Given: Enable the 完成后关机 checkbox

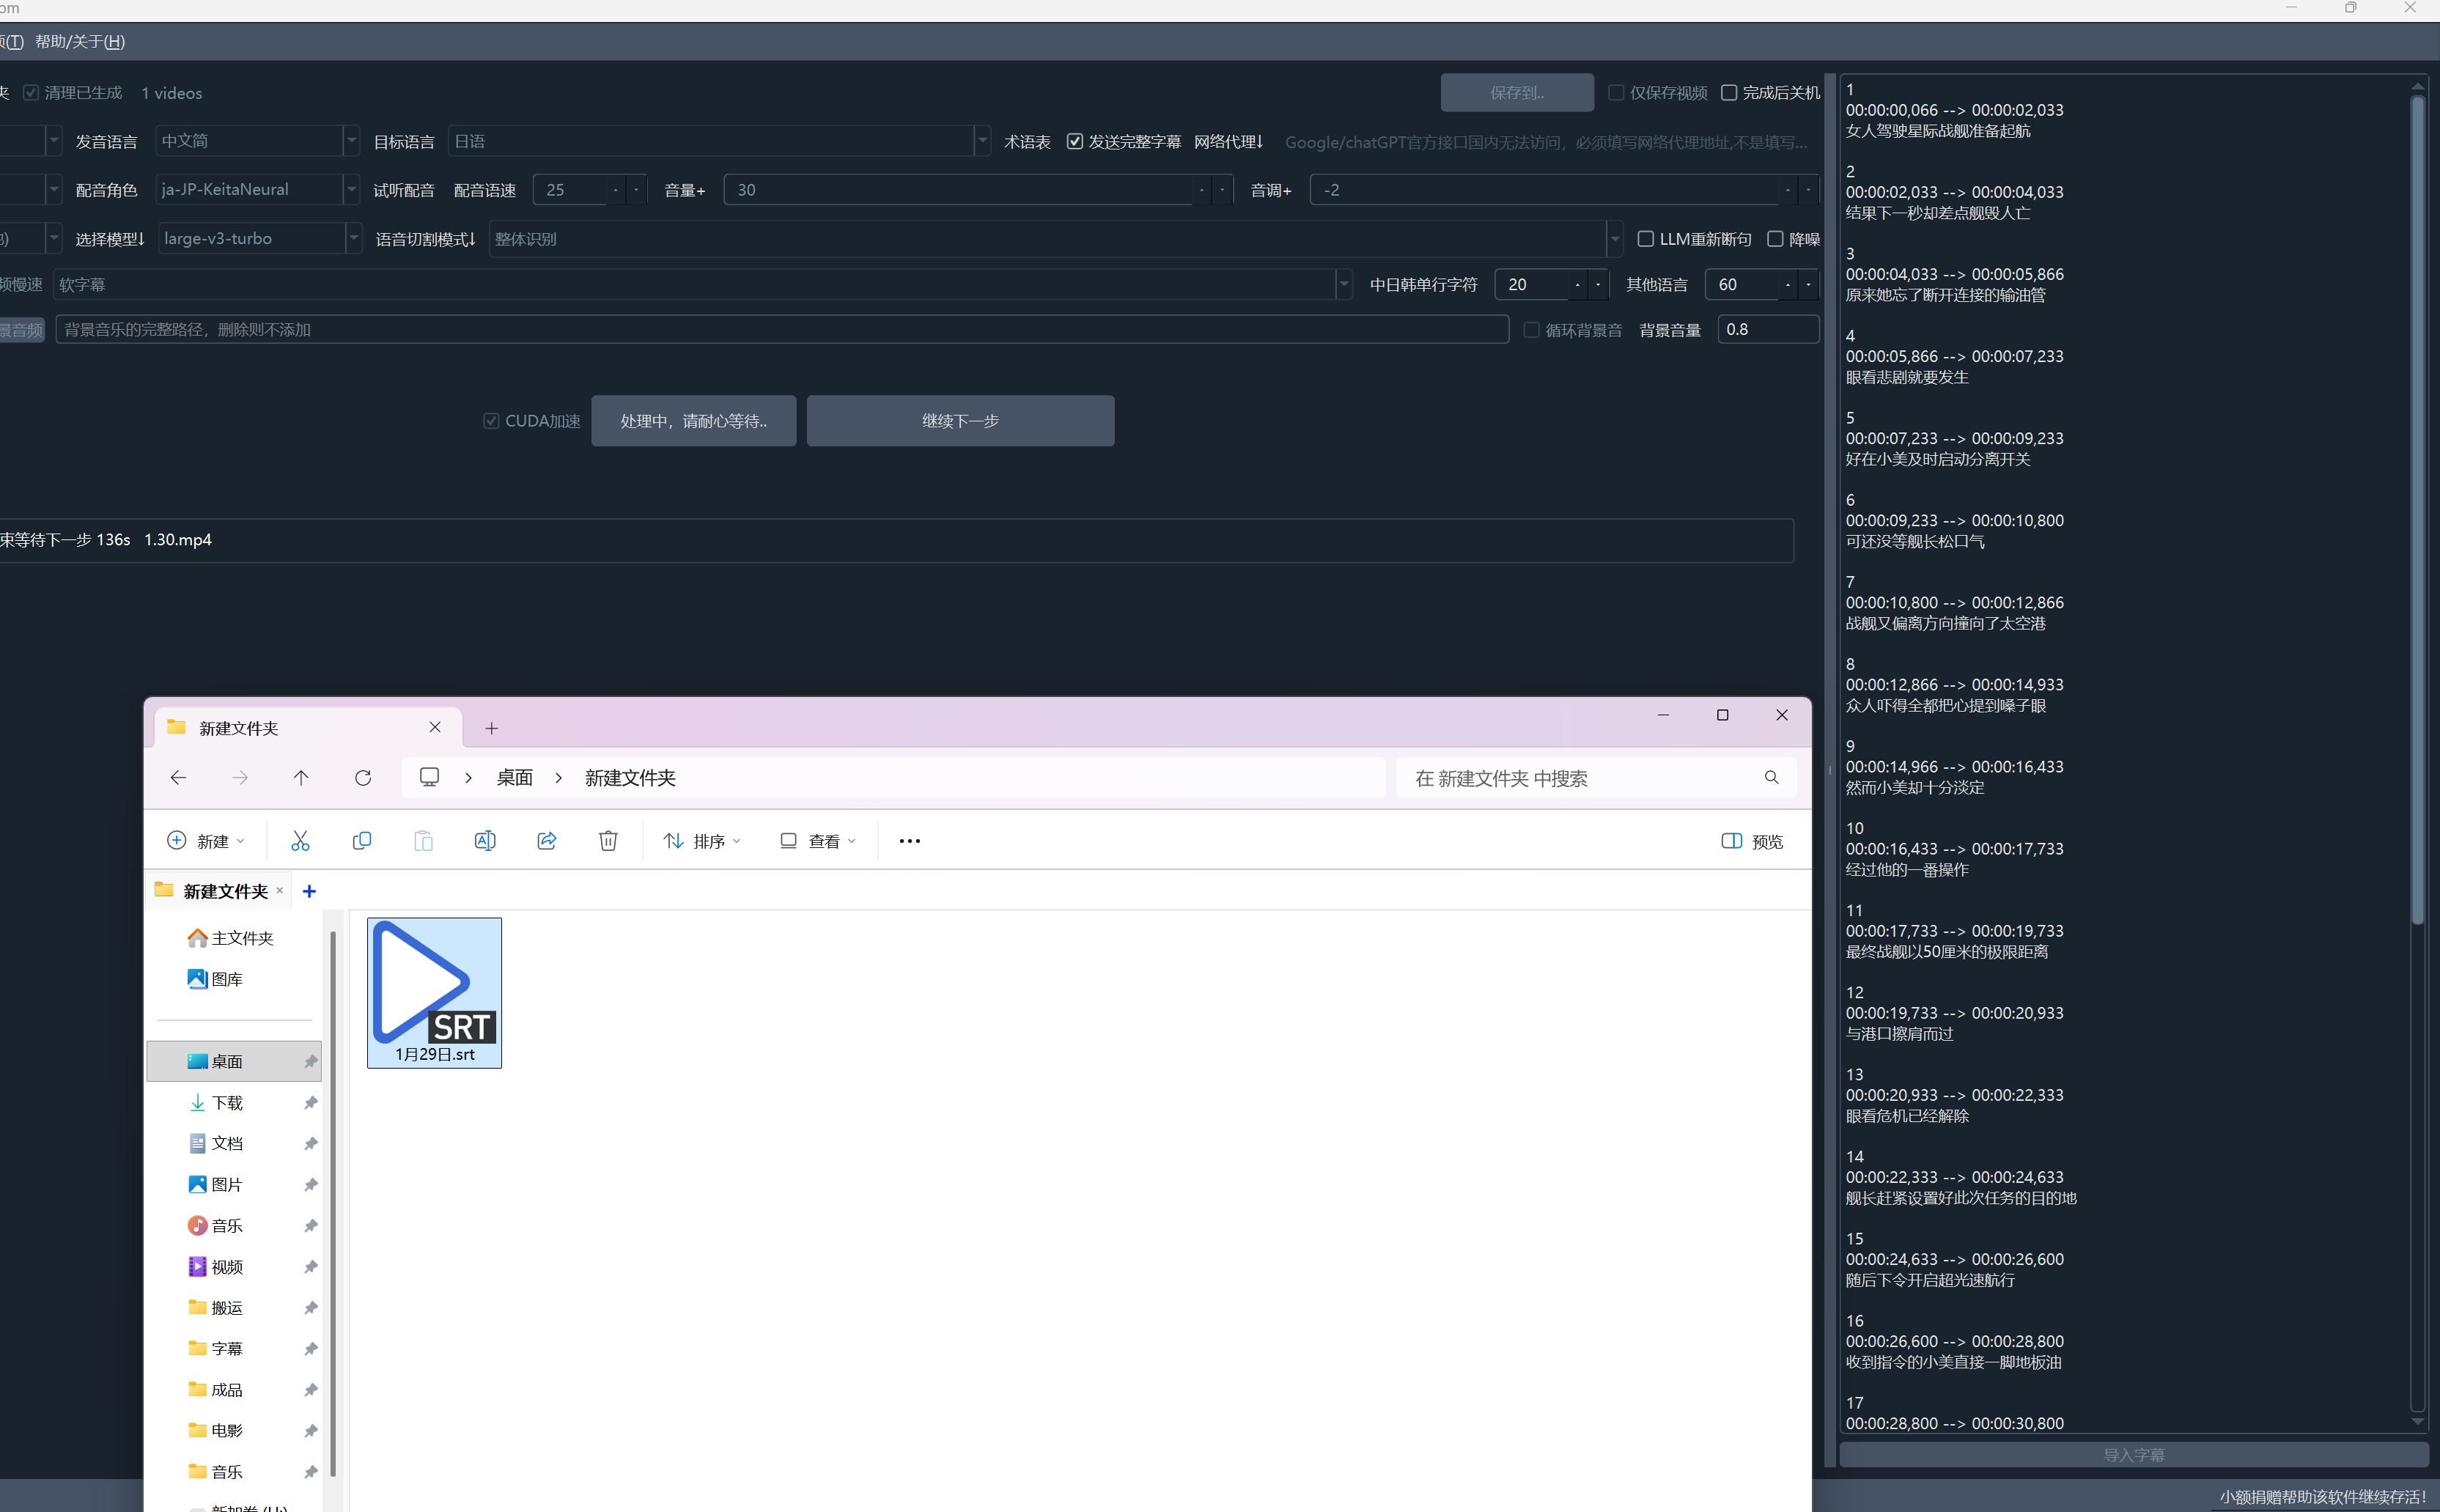Looking at the screenshot, I should [1729, 93].
